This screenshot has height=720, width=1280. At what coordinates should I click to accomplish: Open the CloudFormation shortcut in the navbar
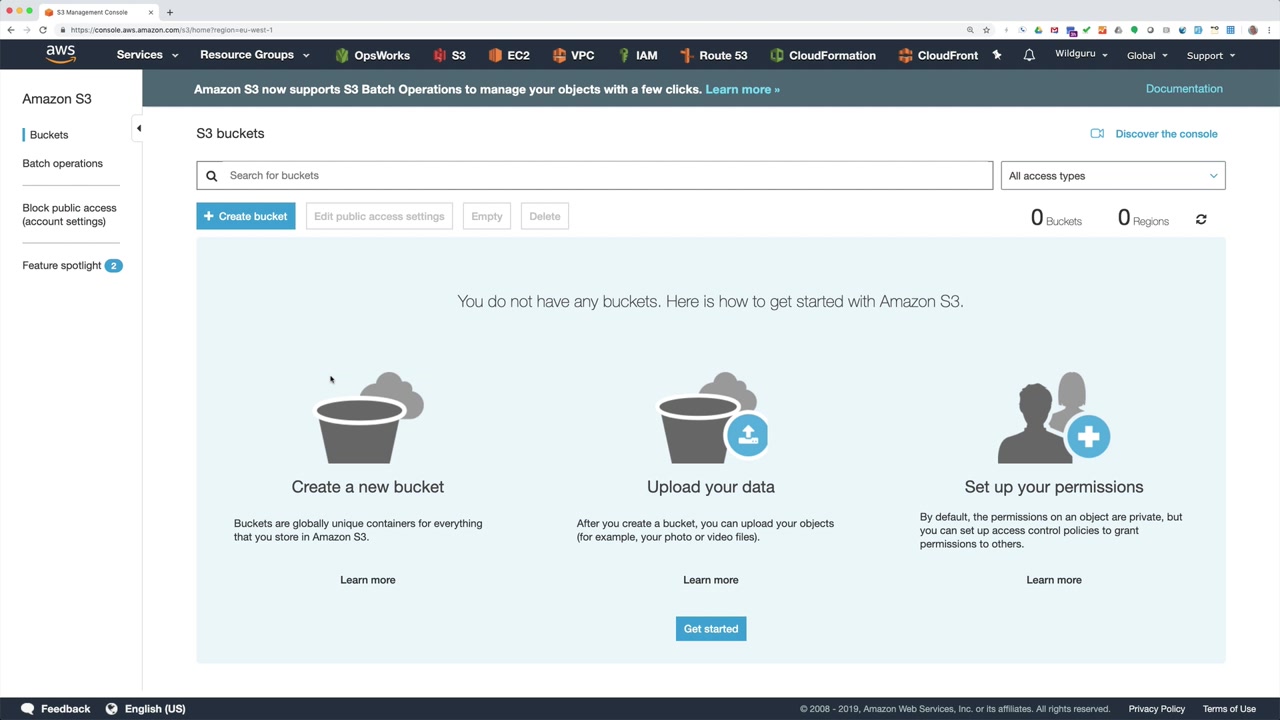pos(822,55)
